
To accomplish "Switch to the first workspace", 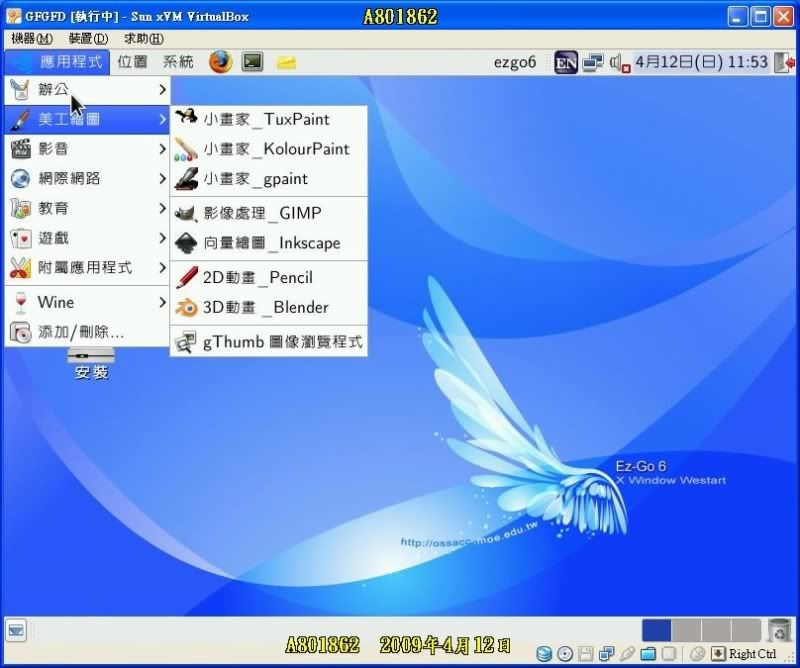I will pyautogui.click(x=657, y=630).
